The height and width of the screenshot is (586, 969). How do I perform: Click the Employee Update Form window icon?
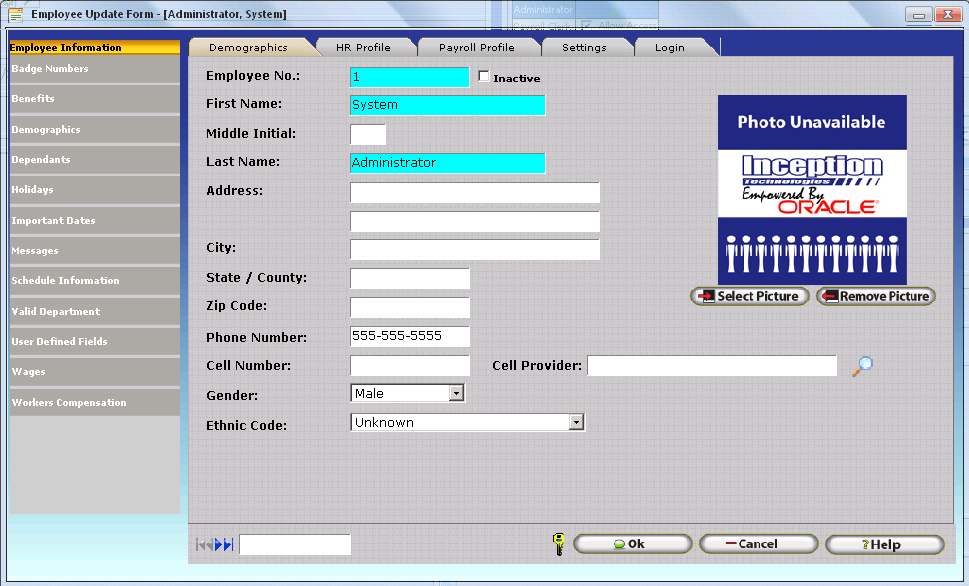pyautogui.click(x=15, y=14)
